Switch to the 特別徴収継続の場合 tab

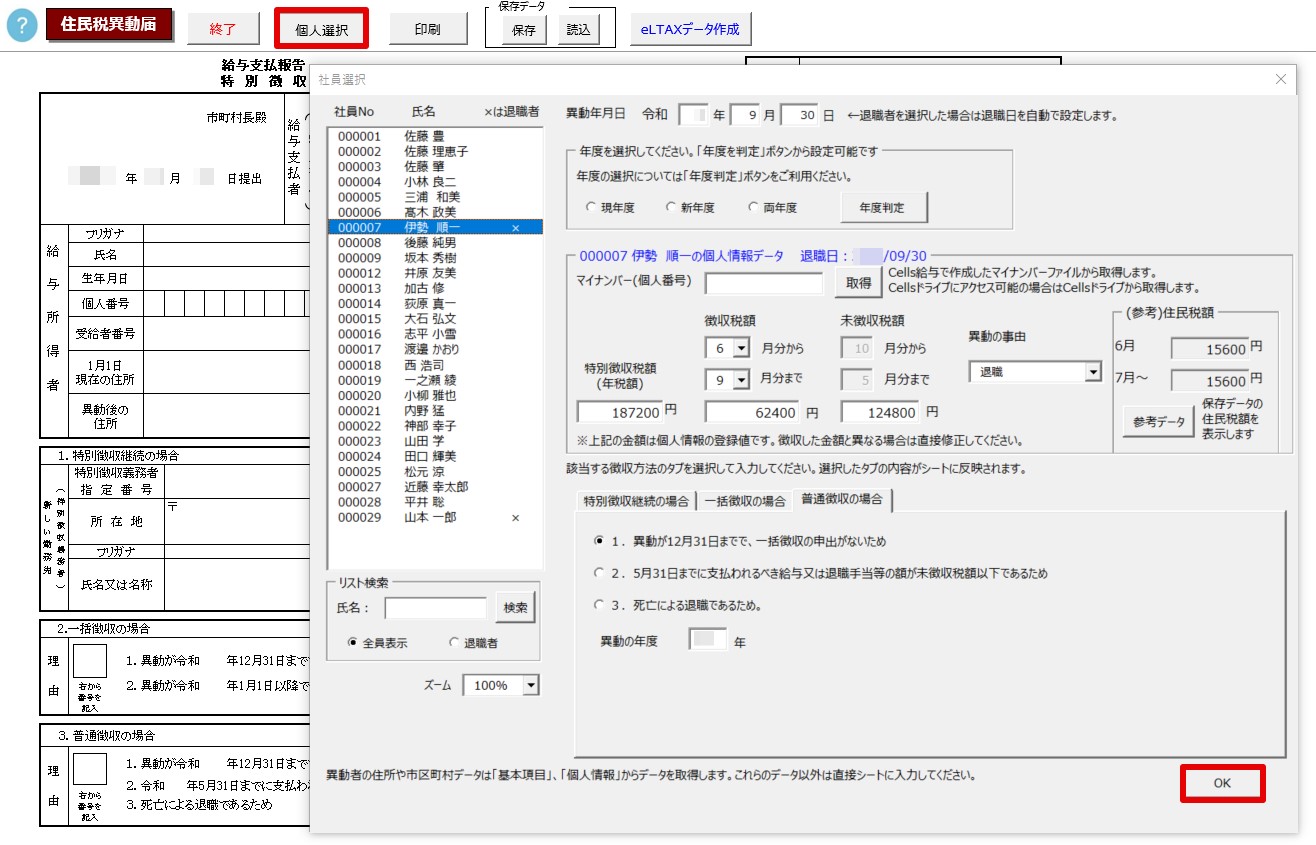coord(636,500)
